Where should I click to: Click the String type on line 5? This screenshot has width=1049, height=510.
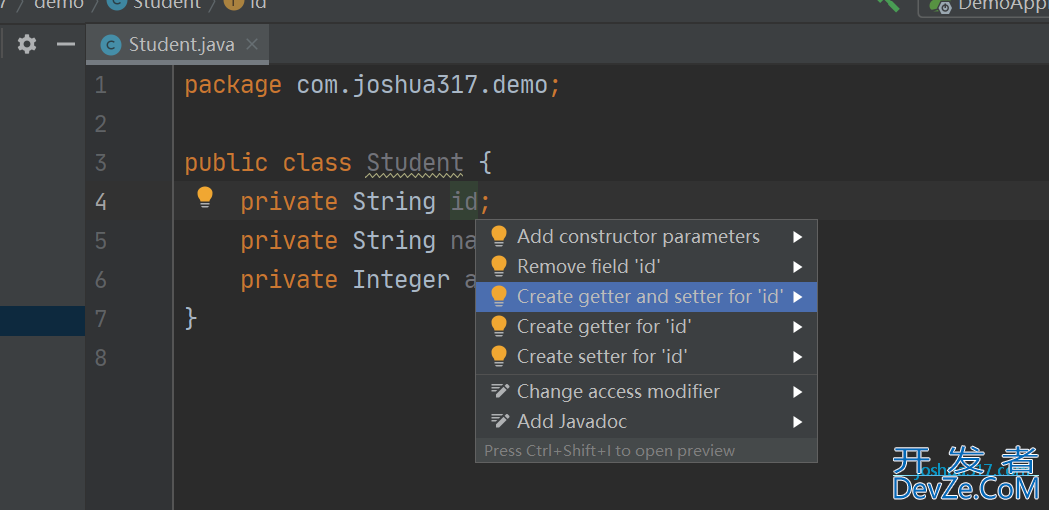coord(394,240)
